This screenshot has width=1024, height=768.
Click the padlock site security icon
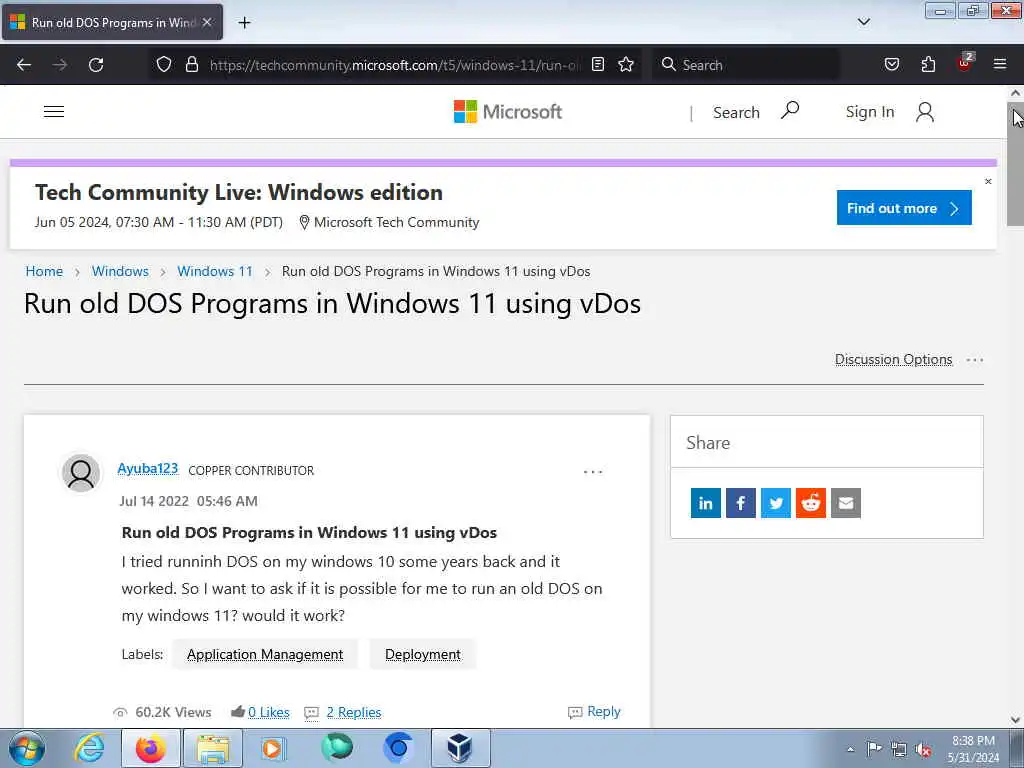(191, 64)
